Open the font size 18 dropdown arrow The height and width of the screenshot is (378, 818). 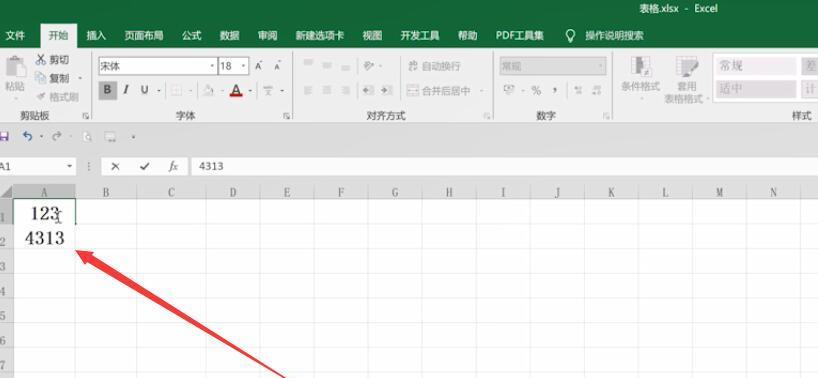click(x=244, y=66)
